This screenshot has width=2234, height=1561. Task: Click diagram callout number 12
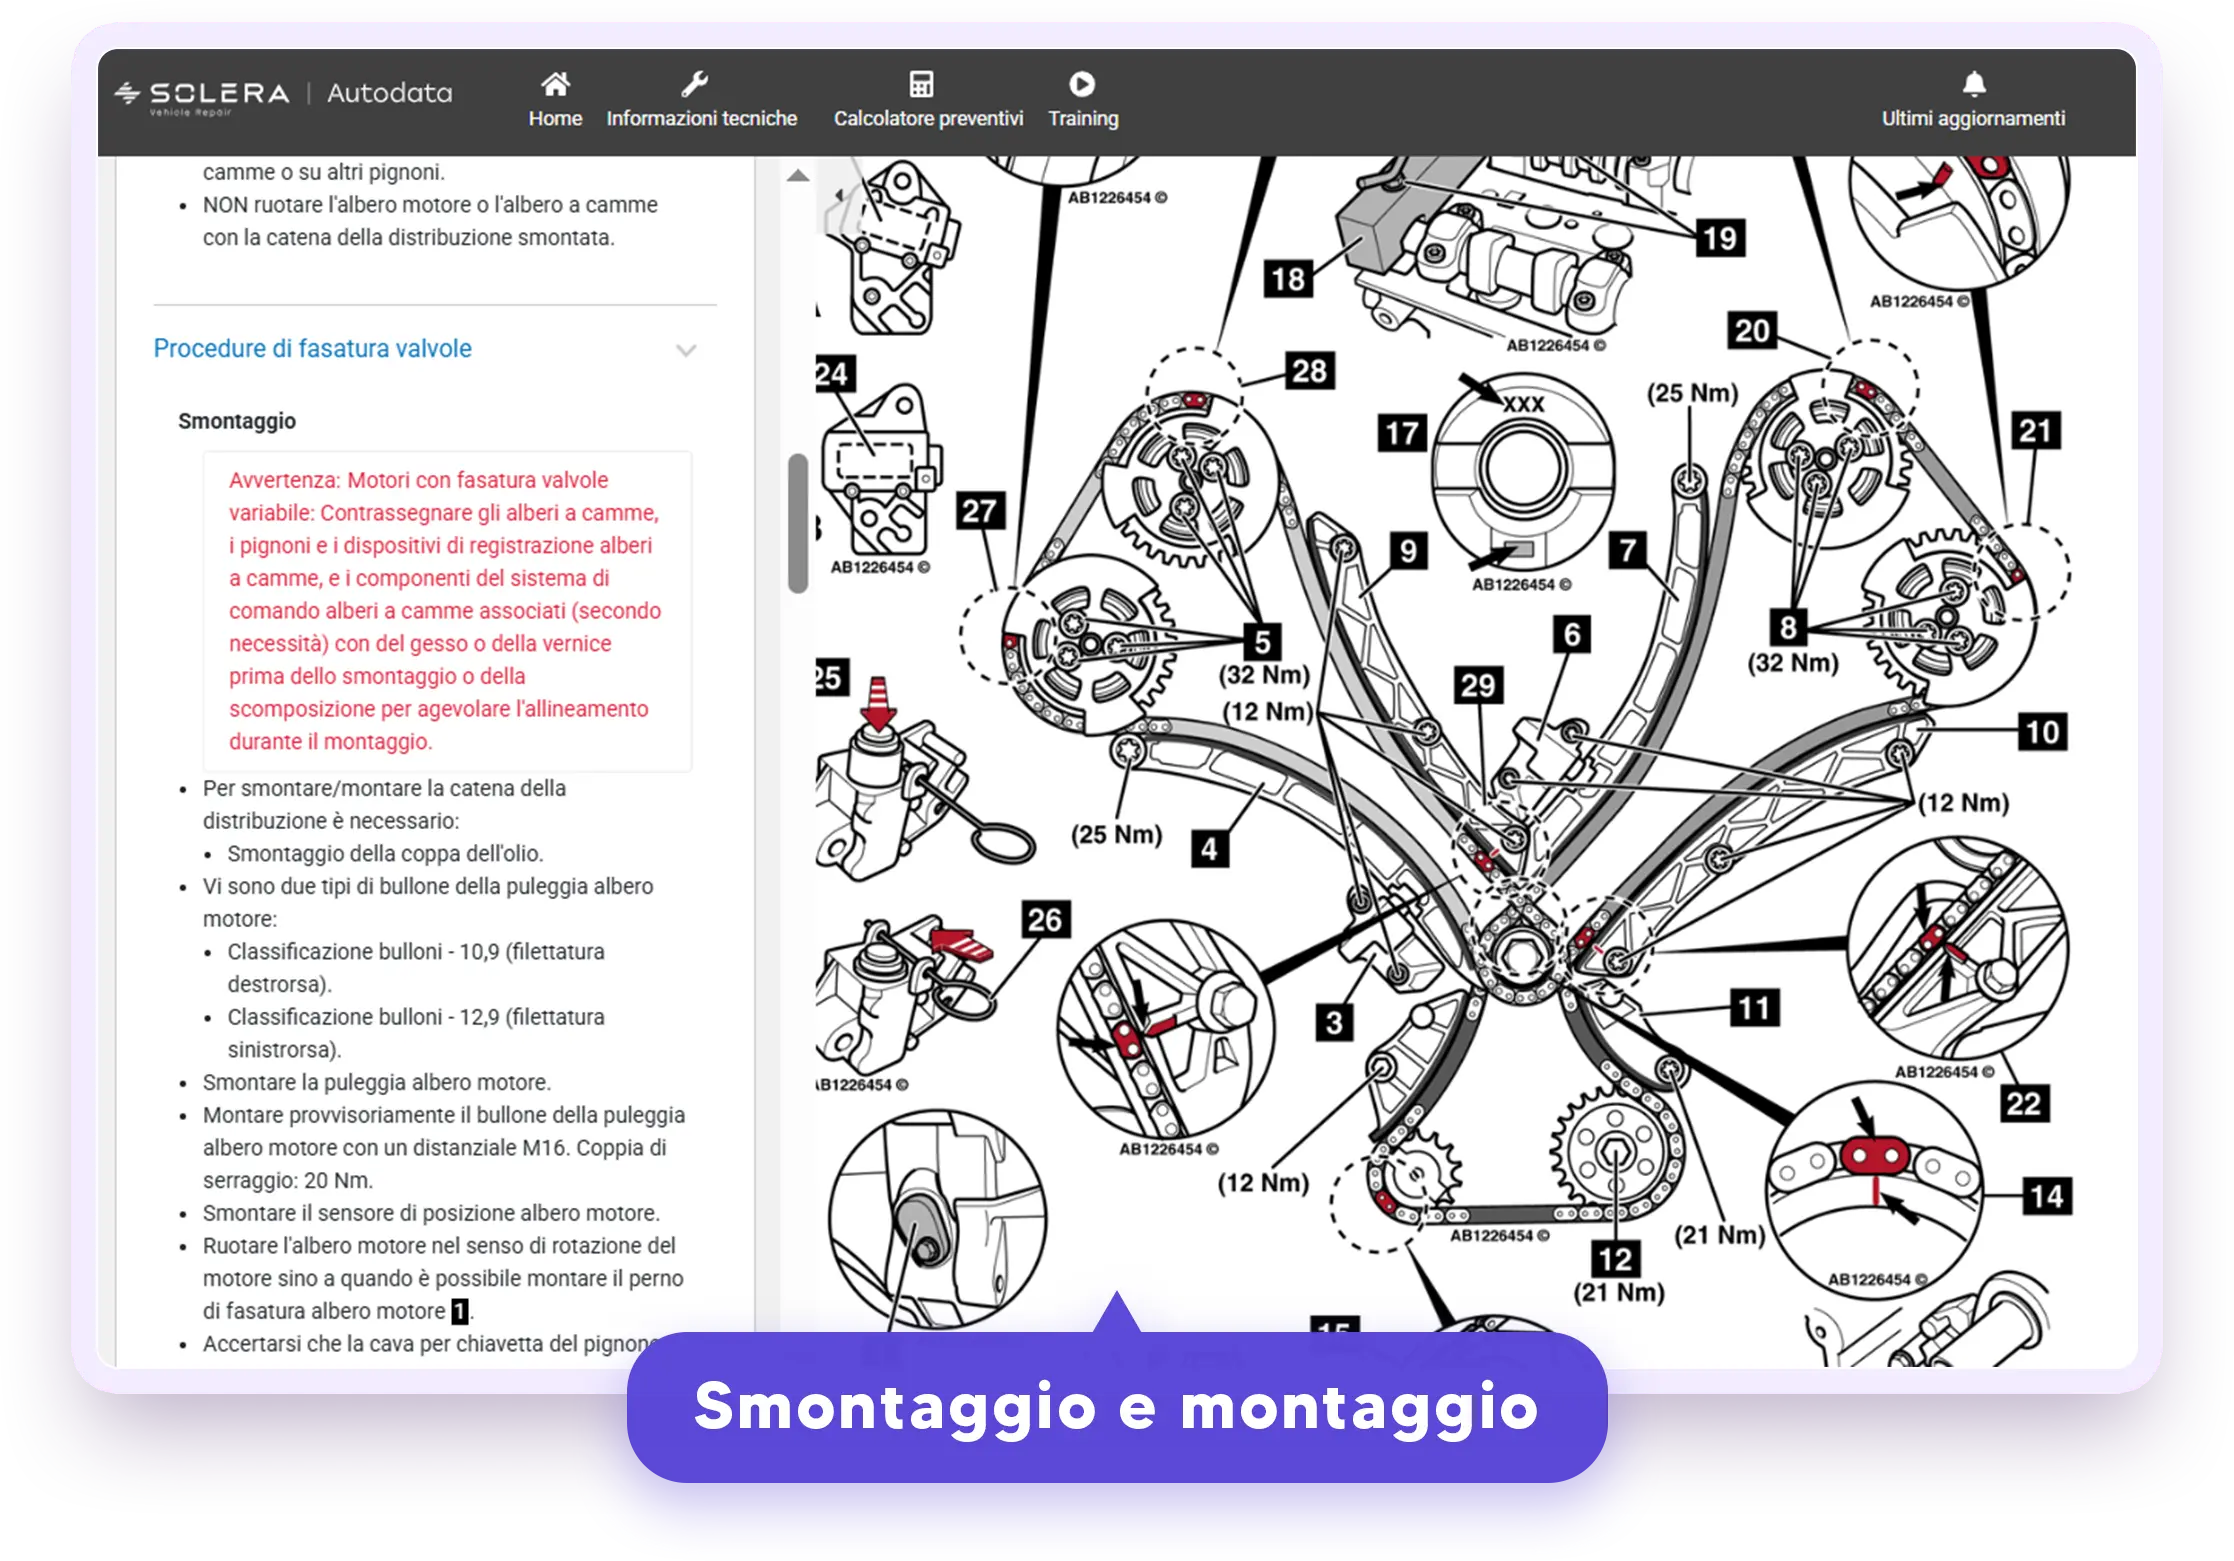point(1615,1258)
